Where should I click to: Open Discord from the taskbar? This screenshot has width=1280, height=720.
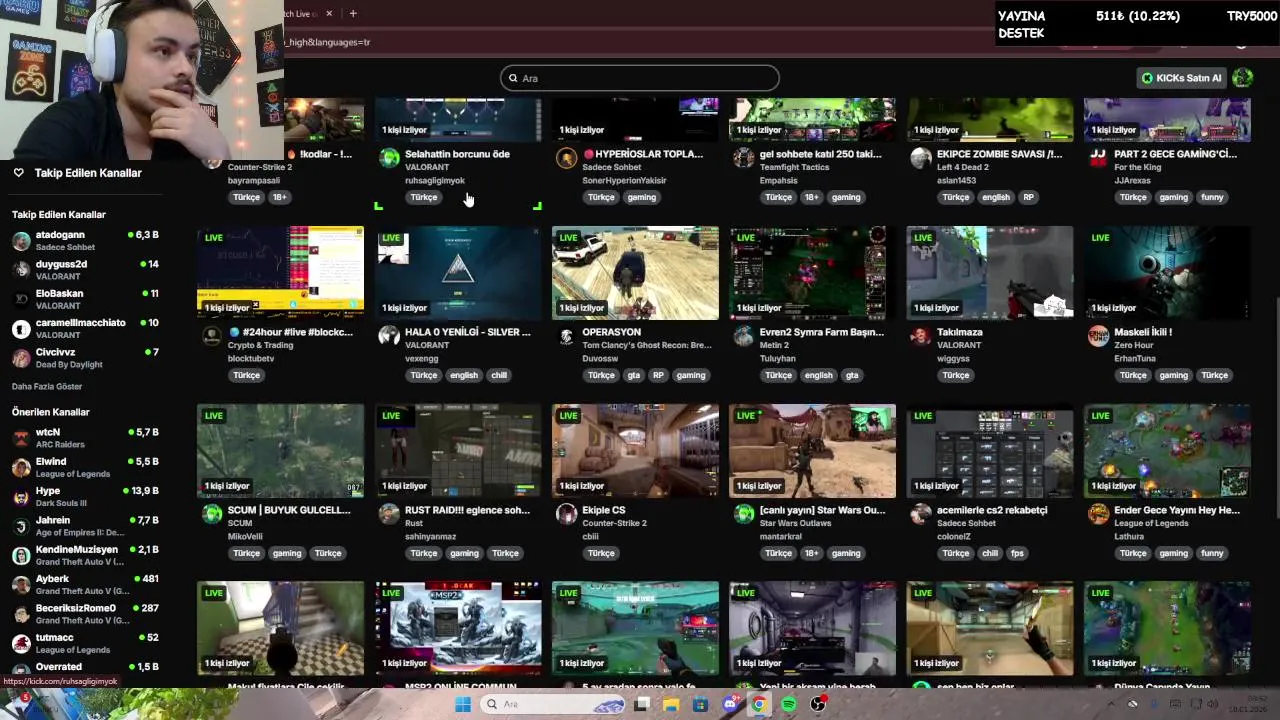pyautogui.click(x=730, y=704)
